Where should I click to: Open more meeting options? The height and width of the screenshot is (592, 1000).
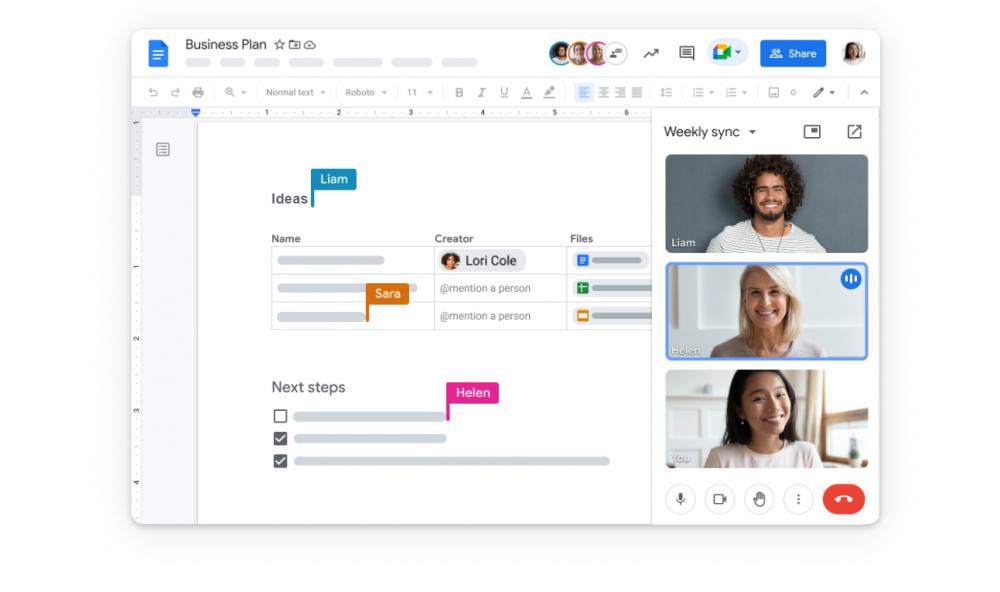click(798, 499)
